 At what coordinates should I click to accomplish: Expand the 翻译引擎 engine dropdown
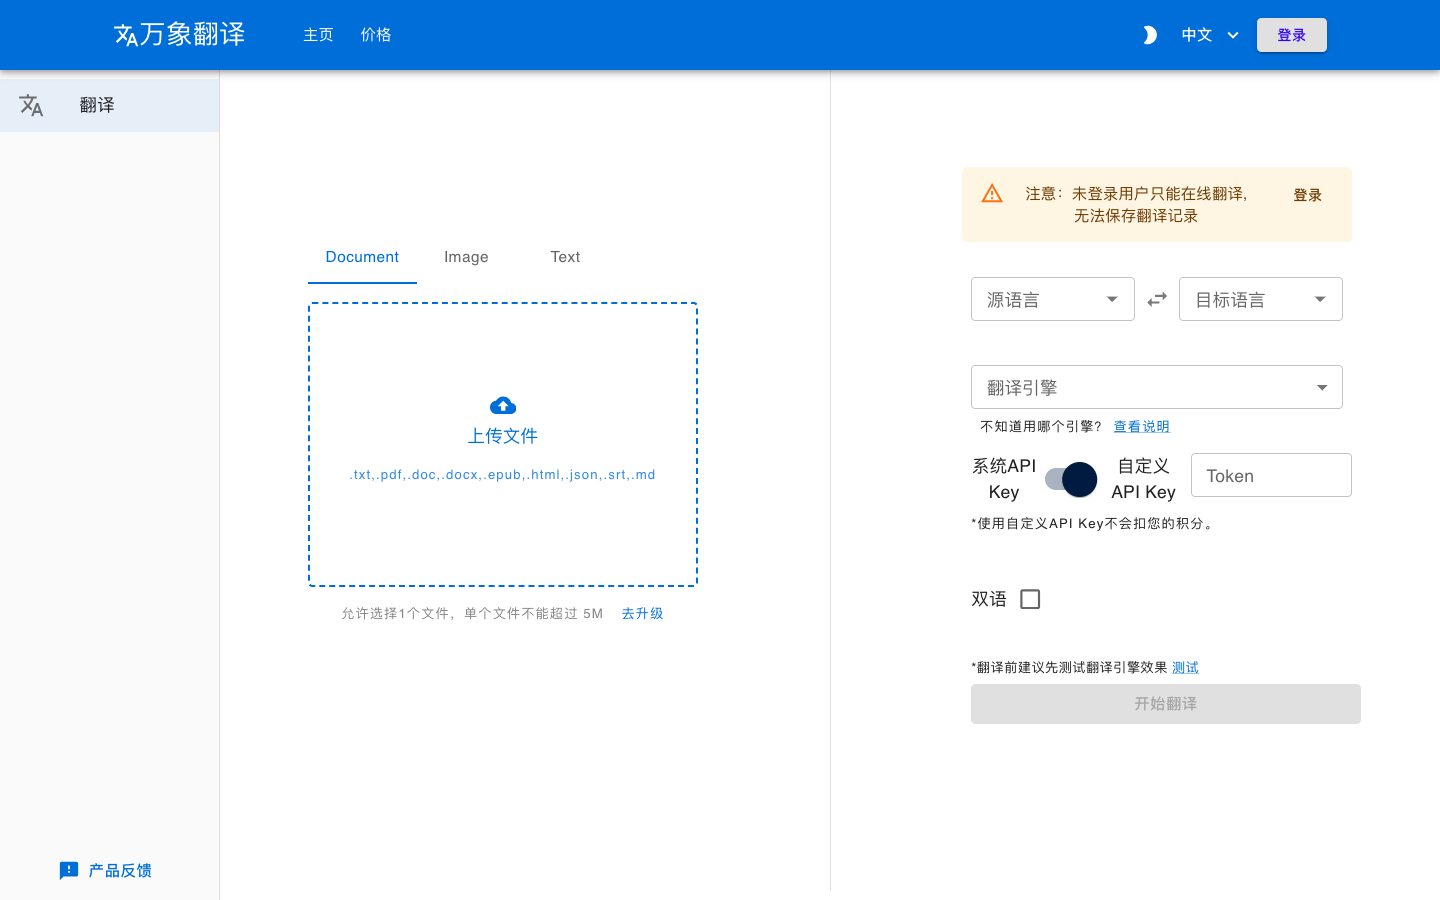pyautogui.click(x=1156, y=387)
